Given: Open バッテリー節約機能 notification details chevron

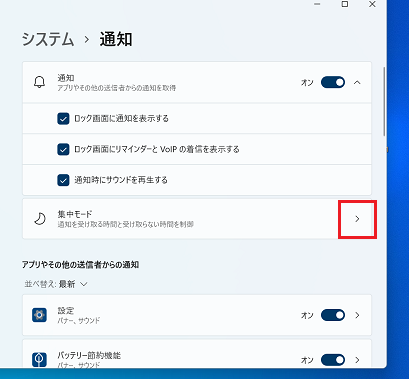Looking at the screenshot, I should [x=357, y=360].
